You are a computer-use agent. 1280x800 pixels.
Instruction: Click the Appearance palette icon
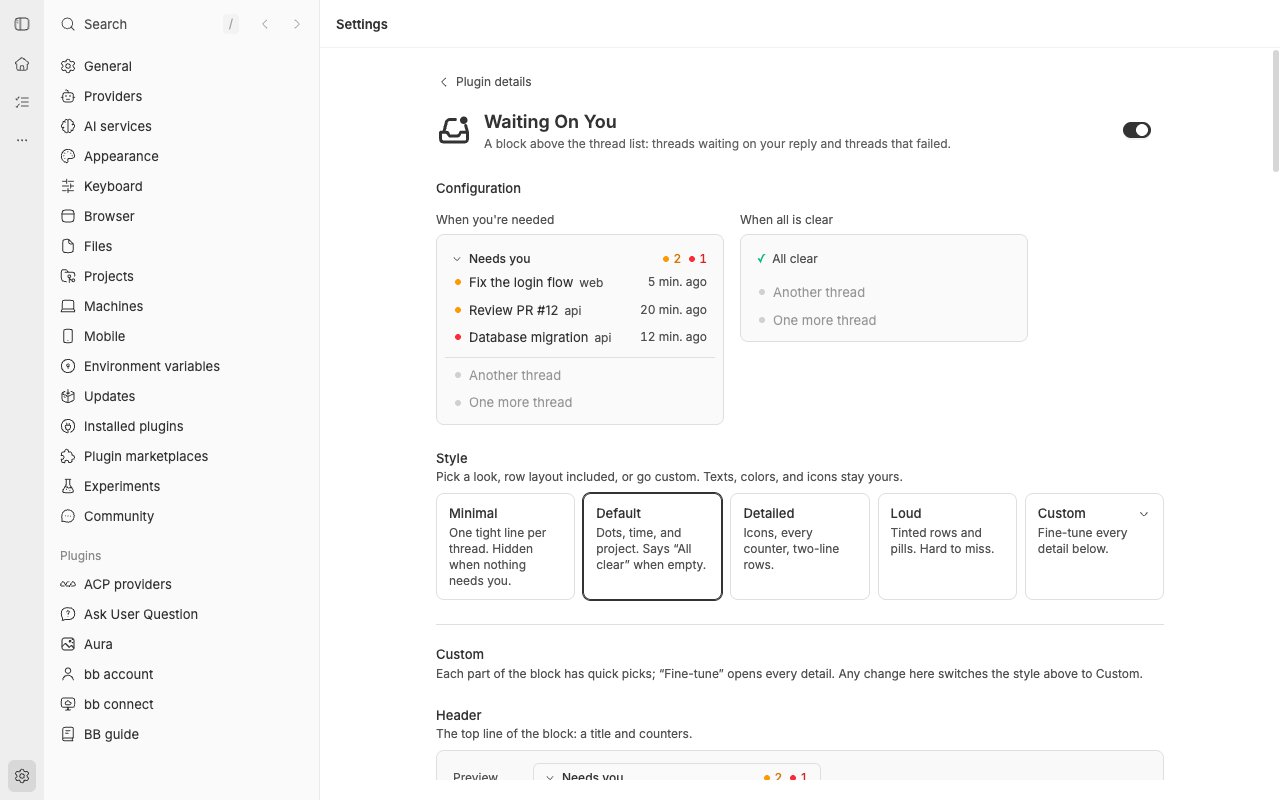pyautogui.click(x=68, y=156)
